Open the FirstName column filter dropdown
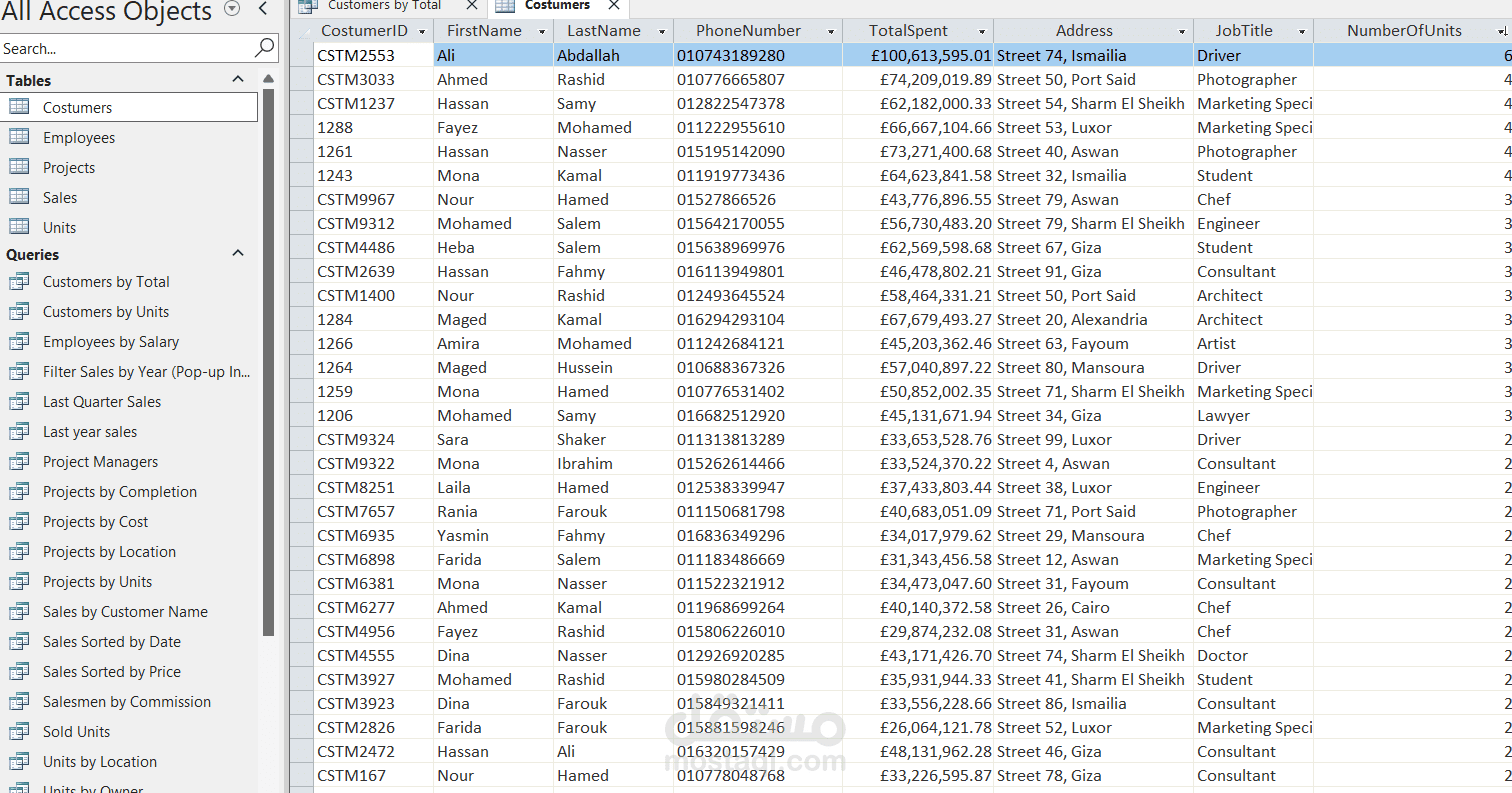1512x793 pixels. coord(541,32)
